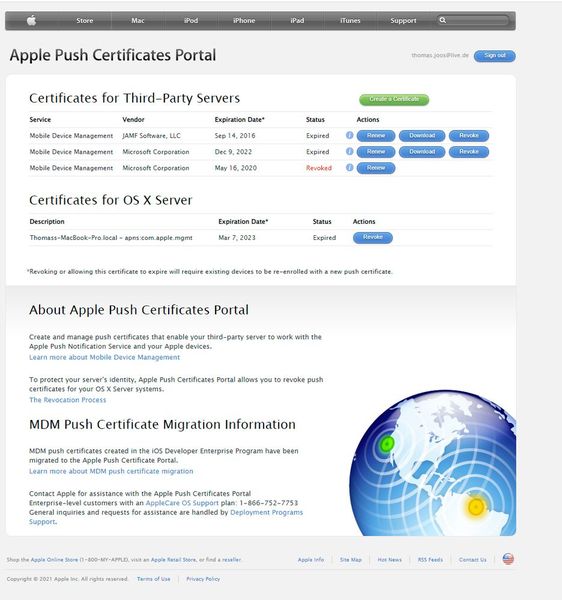
Task: Open the Store navigation item
Action: (x=85, y=21)
